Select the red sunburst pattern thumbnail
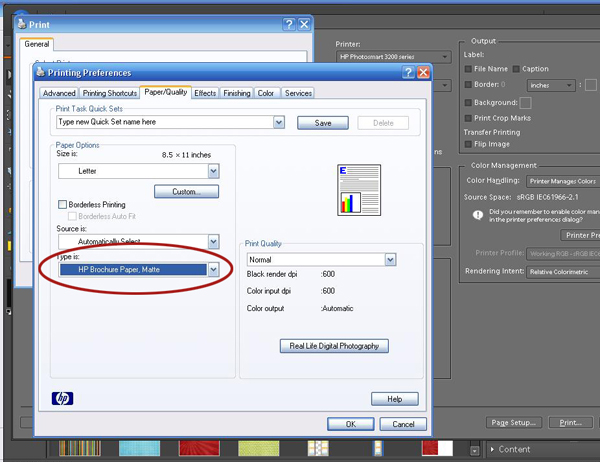 pos(199,448)
